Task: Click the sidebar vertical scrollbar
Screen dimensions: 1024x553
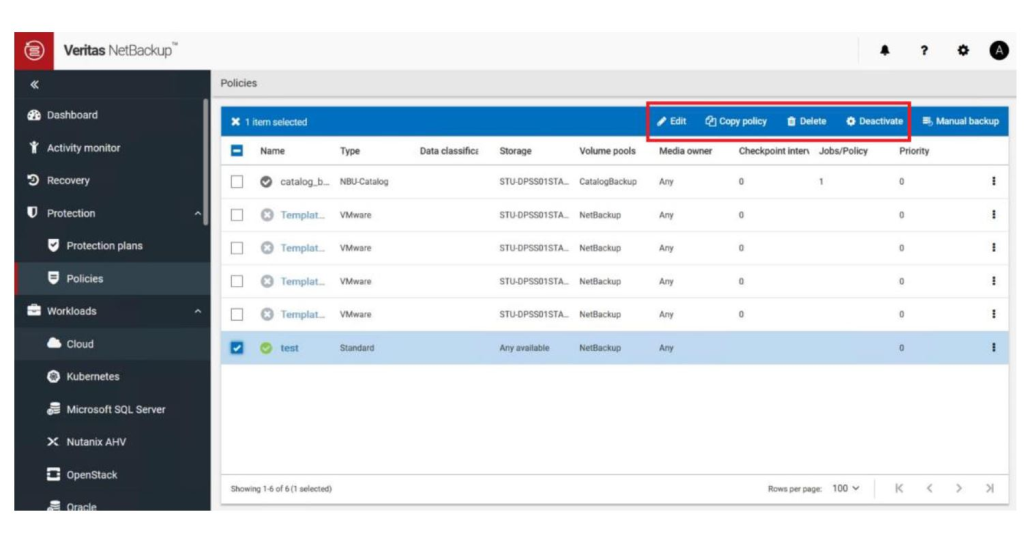Action: point(206,161)
